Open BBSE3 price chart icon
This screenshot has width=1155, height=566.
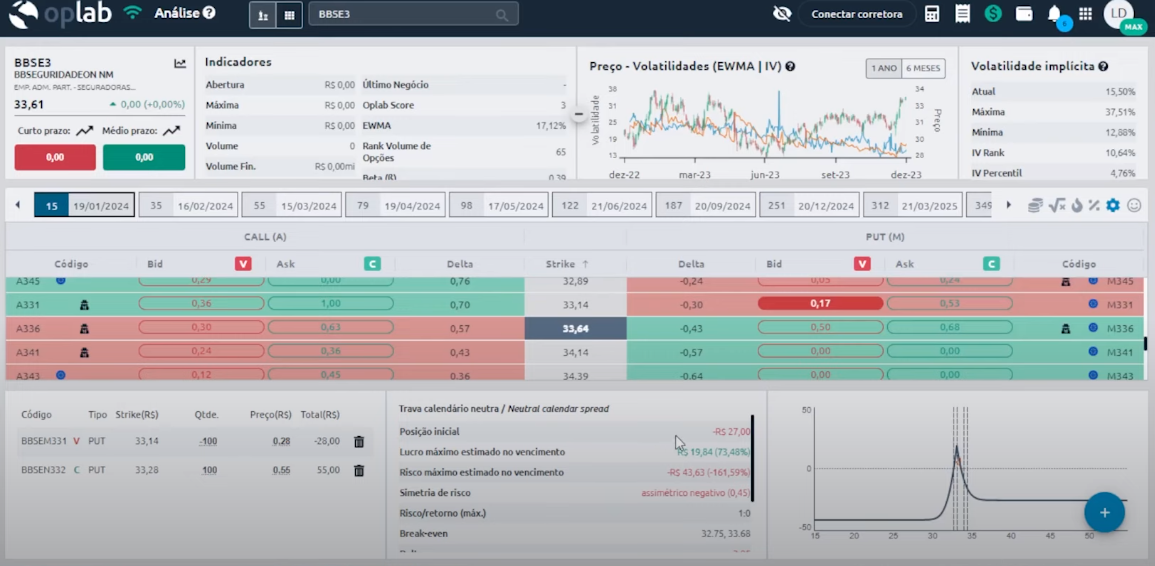pyautogui.click(x=180, y=64)
